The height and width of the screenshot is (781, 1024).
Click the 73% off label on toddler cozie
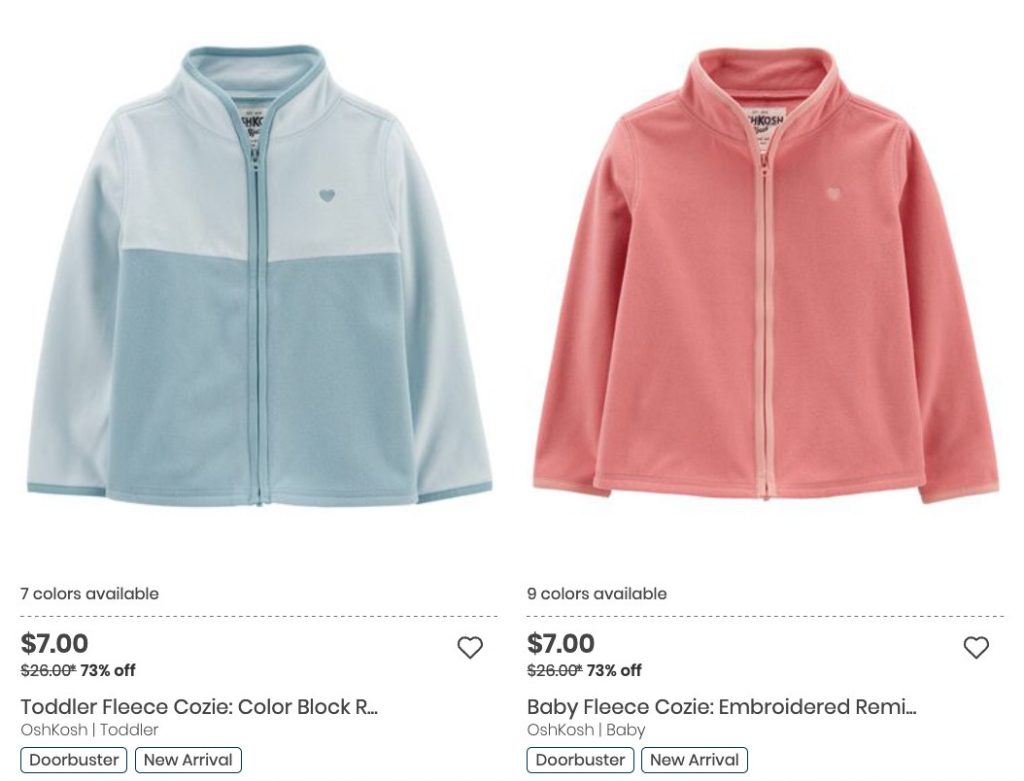[x=108, y=671]
